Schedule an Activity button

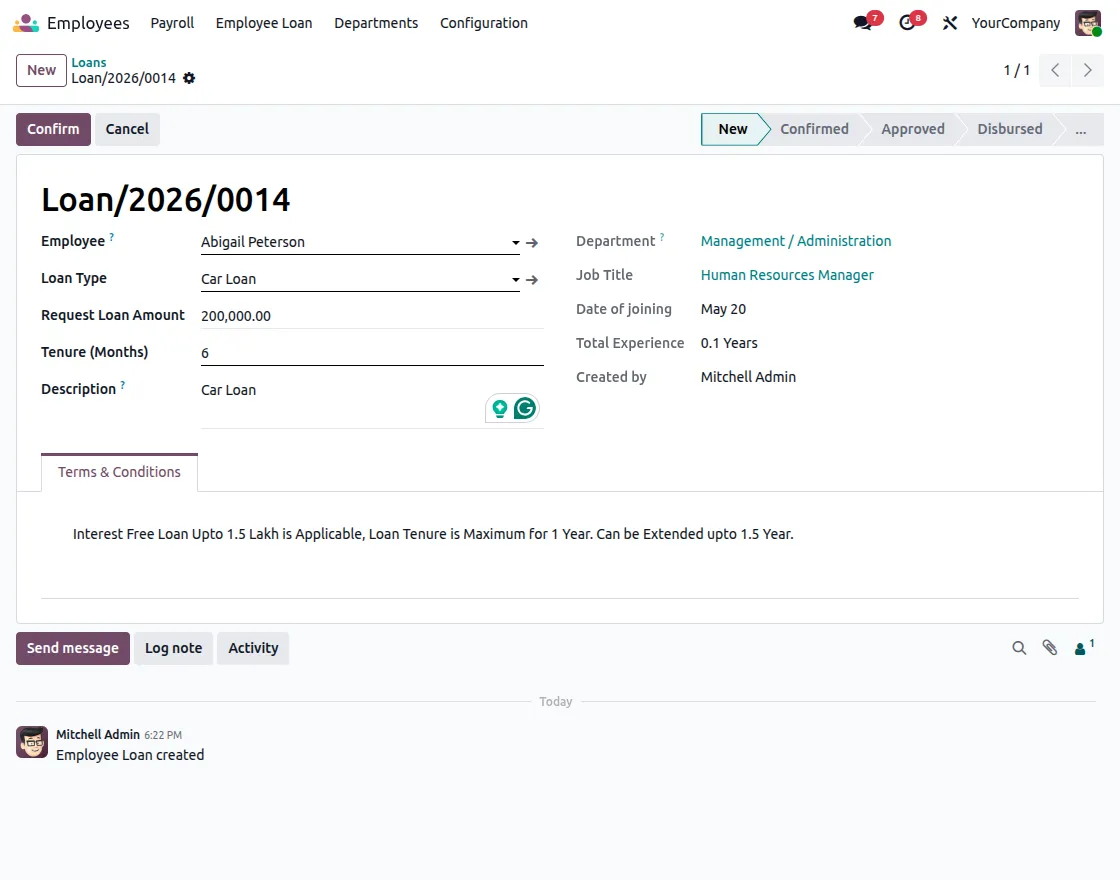click(x=253, y=648)
